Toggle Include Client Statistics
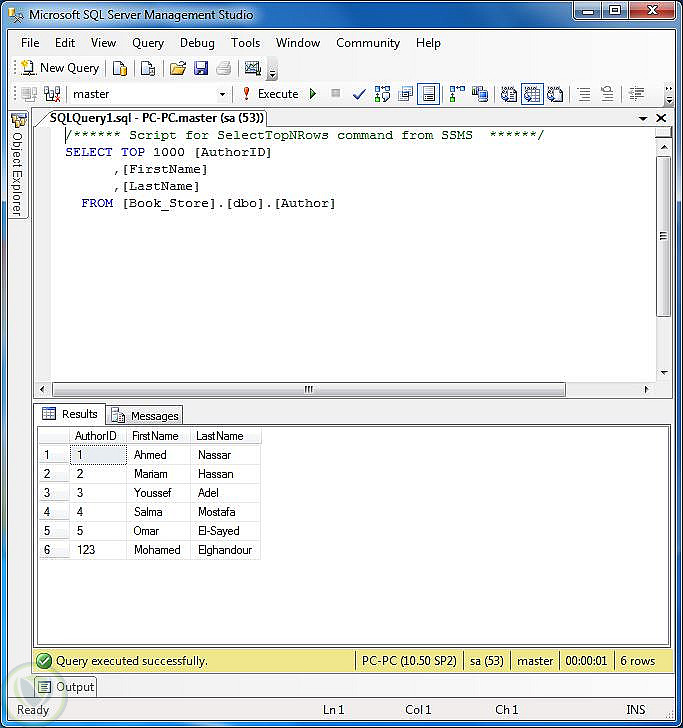This screenshot has width=683, height=728. (x=480, y=94)
